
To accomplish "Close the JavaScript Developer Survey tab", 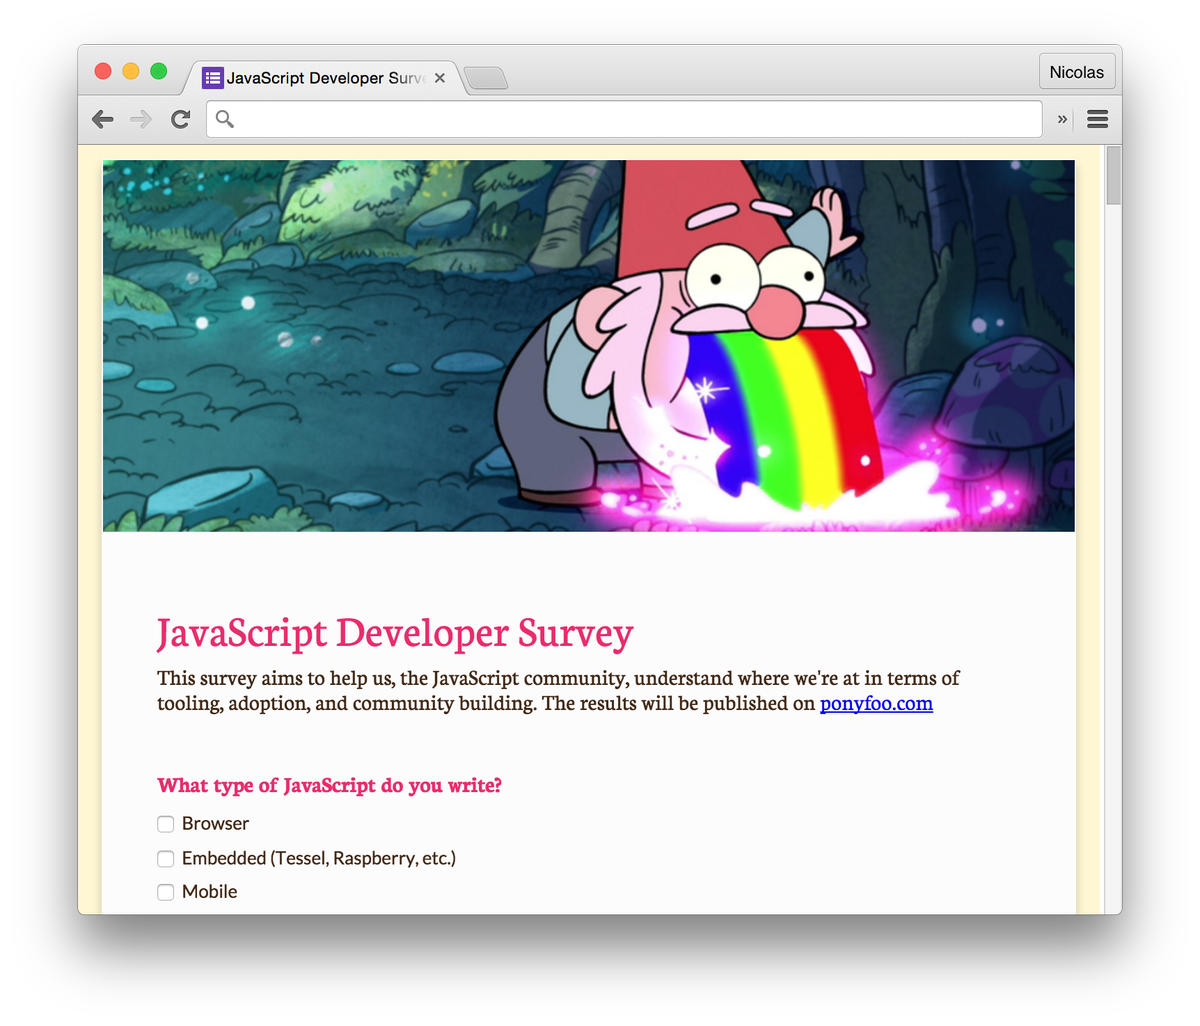I will tap(439, 78).
